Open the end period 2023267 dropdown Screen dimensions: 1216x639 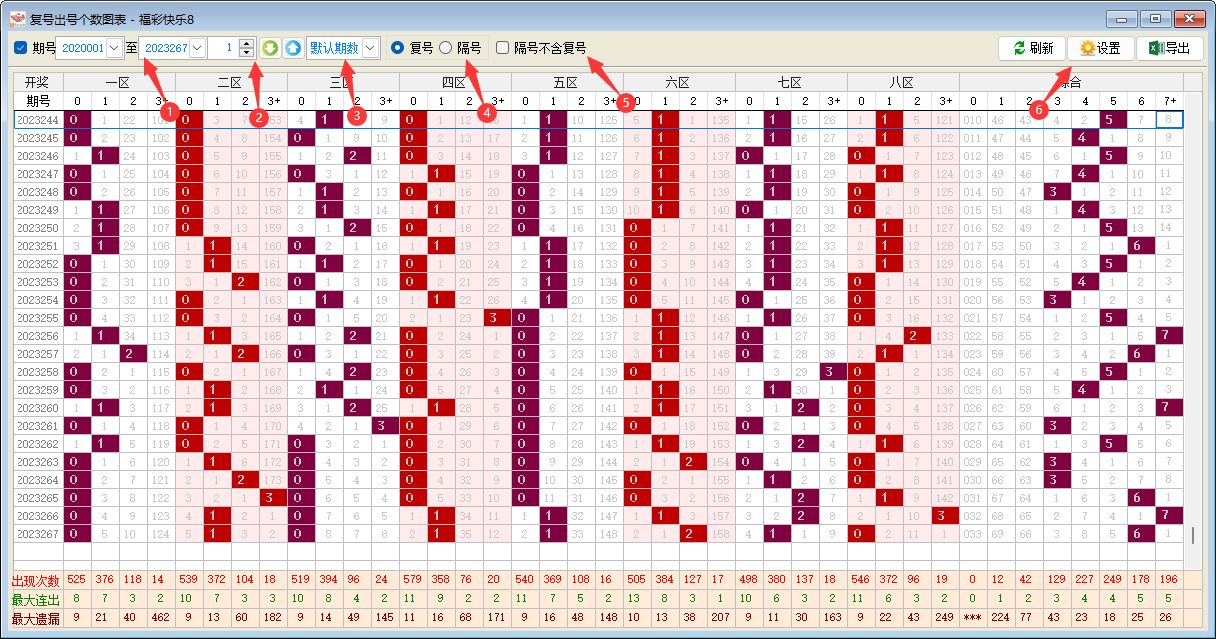197,48
